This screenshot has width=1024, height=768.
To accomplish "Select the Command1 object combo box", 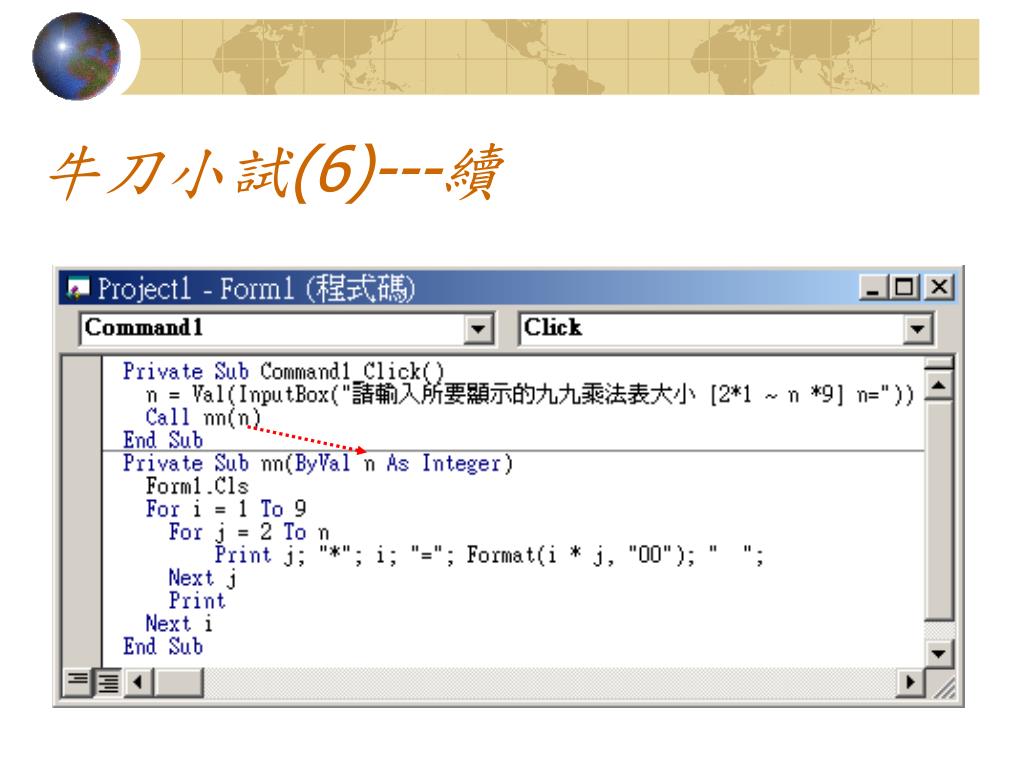I will [286, 328].
